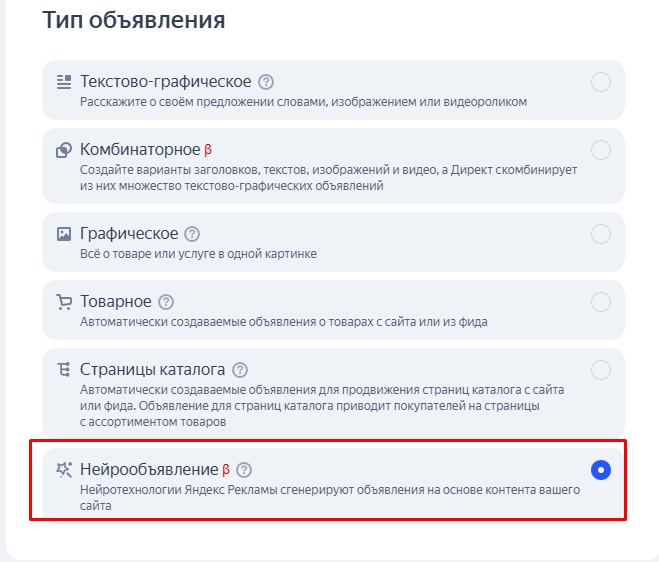The height and width of the screenshot is (562, 659).
Task: Enable the Товарное radio option
Action: pos(601,302)
